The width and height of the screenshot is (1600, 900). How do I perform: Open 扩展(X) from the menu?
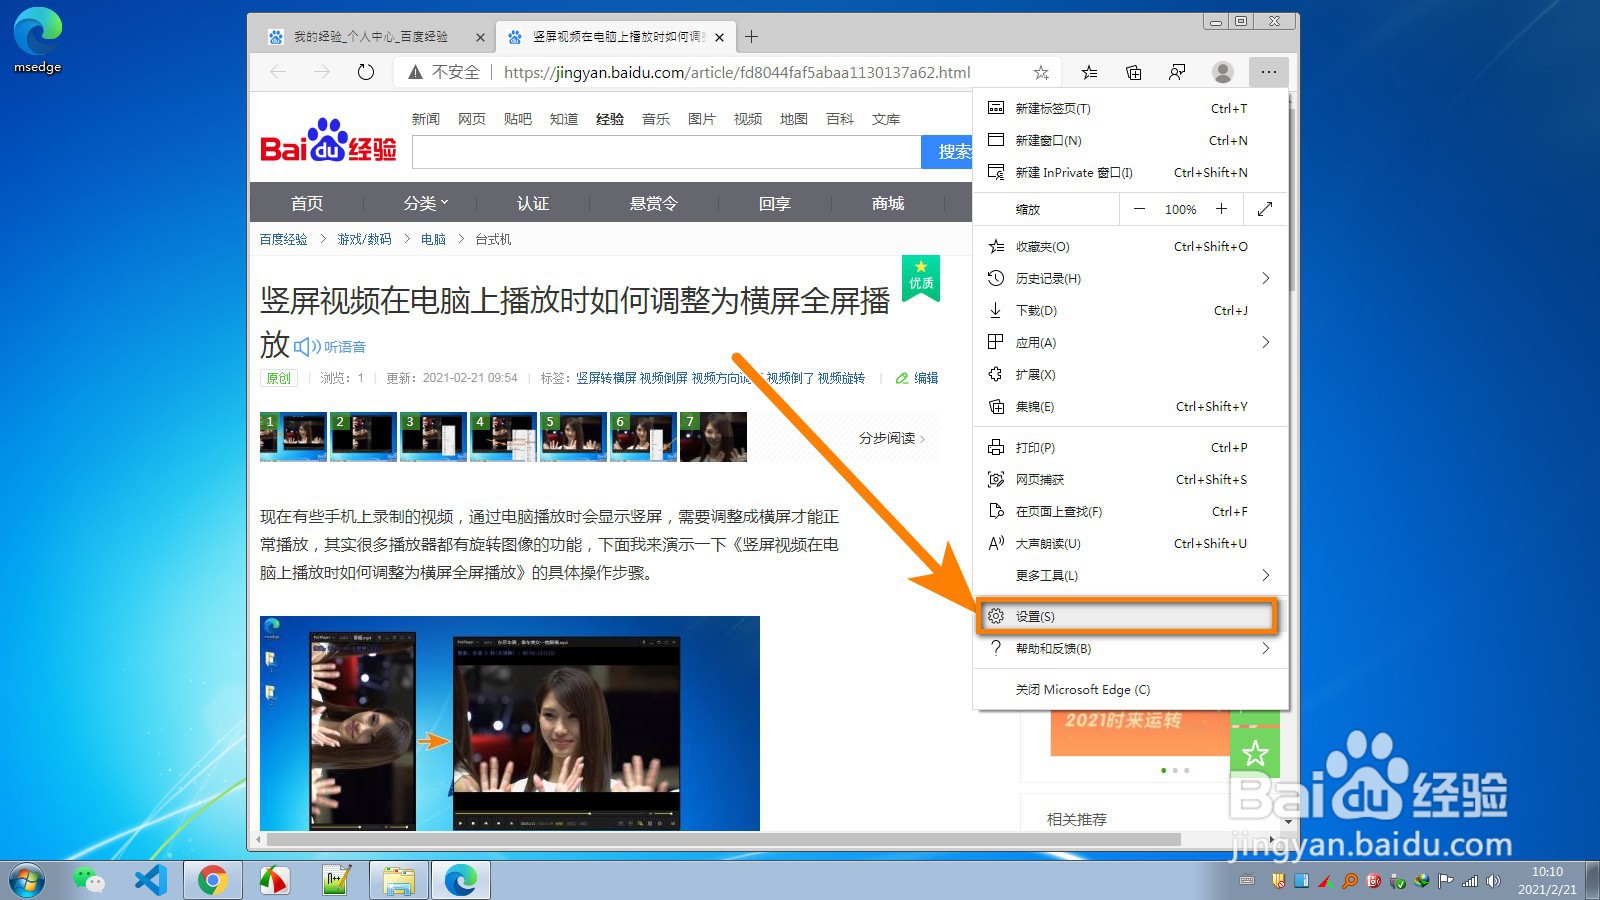coord(1131,374)
